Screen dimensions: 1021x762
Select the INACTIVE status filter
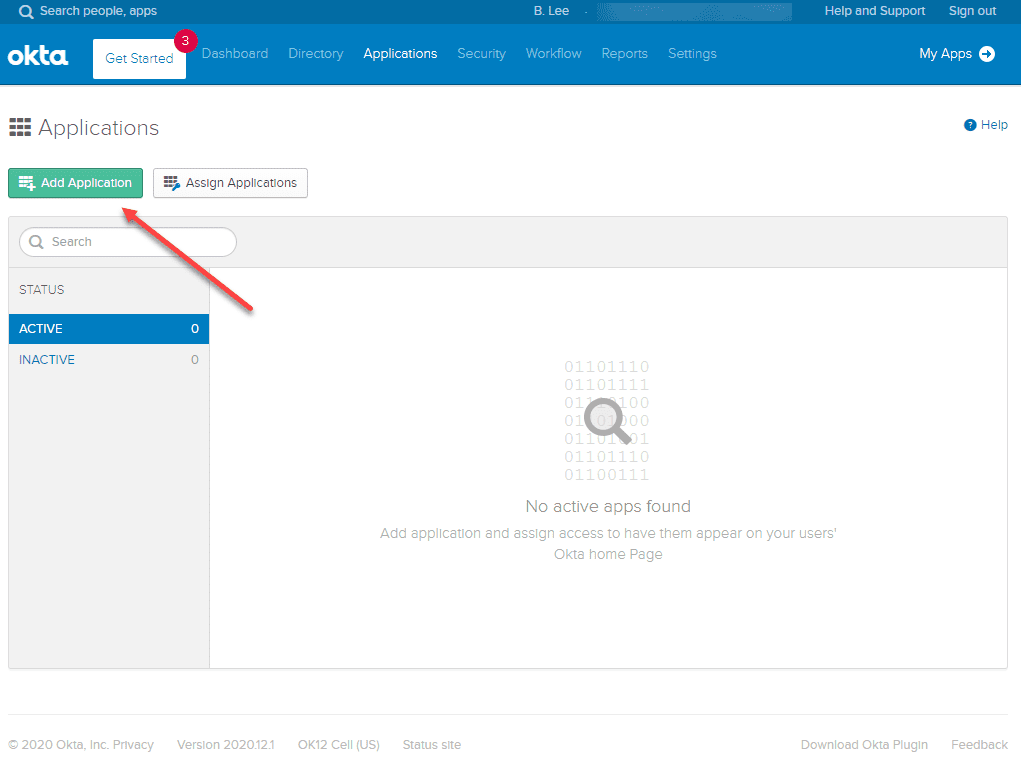[109, 360]
